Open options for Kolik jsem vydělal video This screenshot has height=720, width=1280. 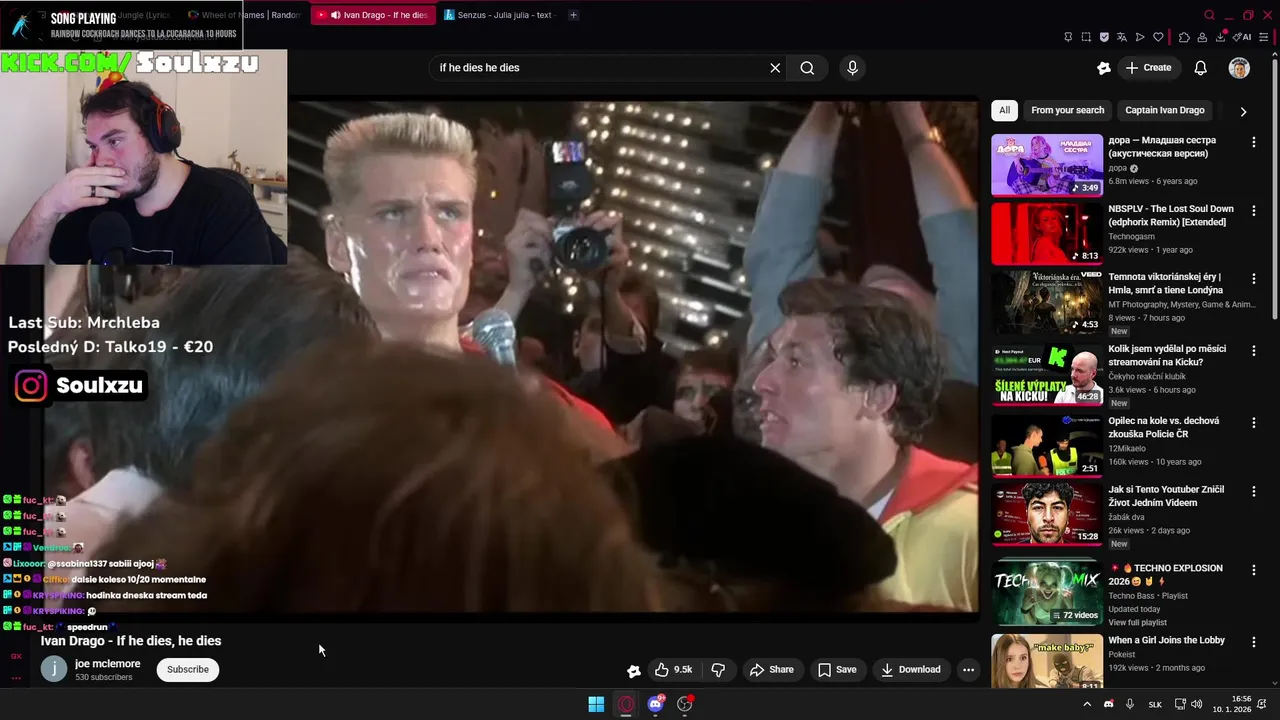click(1253, 350)
